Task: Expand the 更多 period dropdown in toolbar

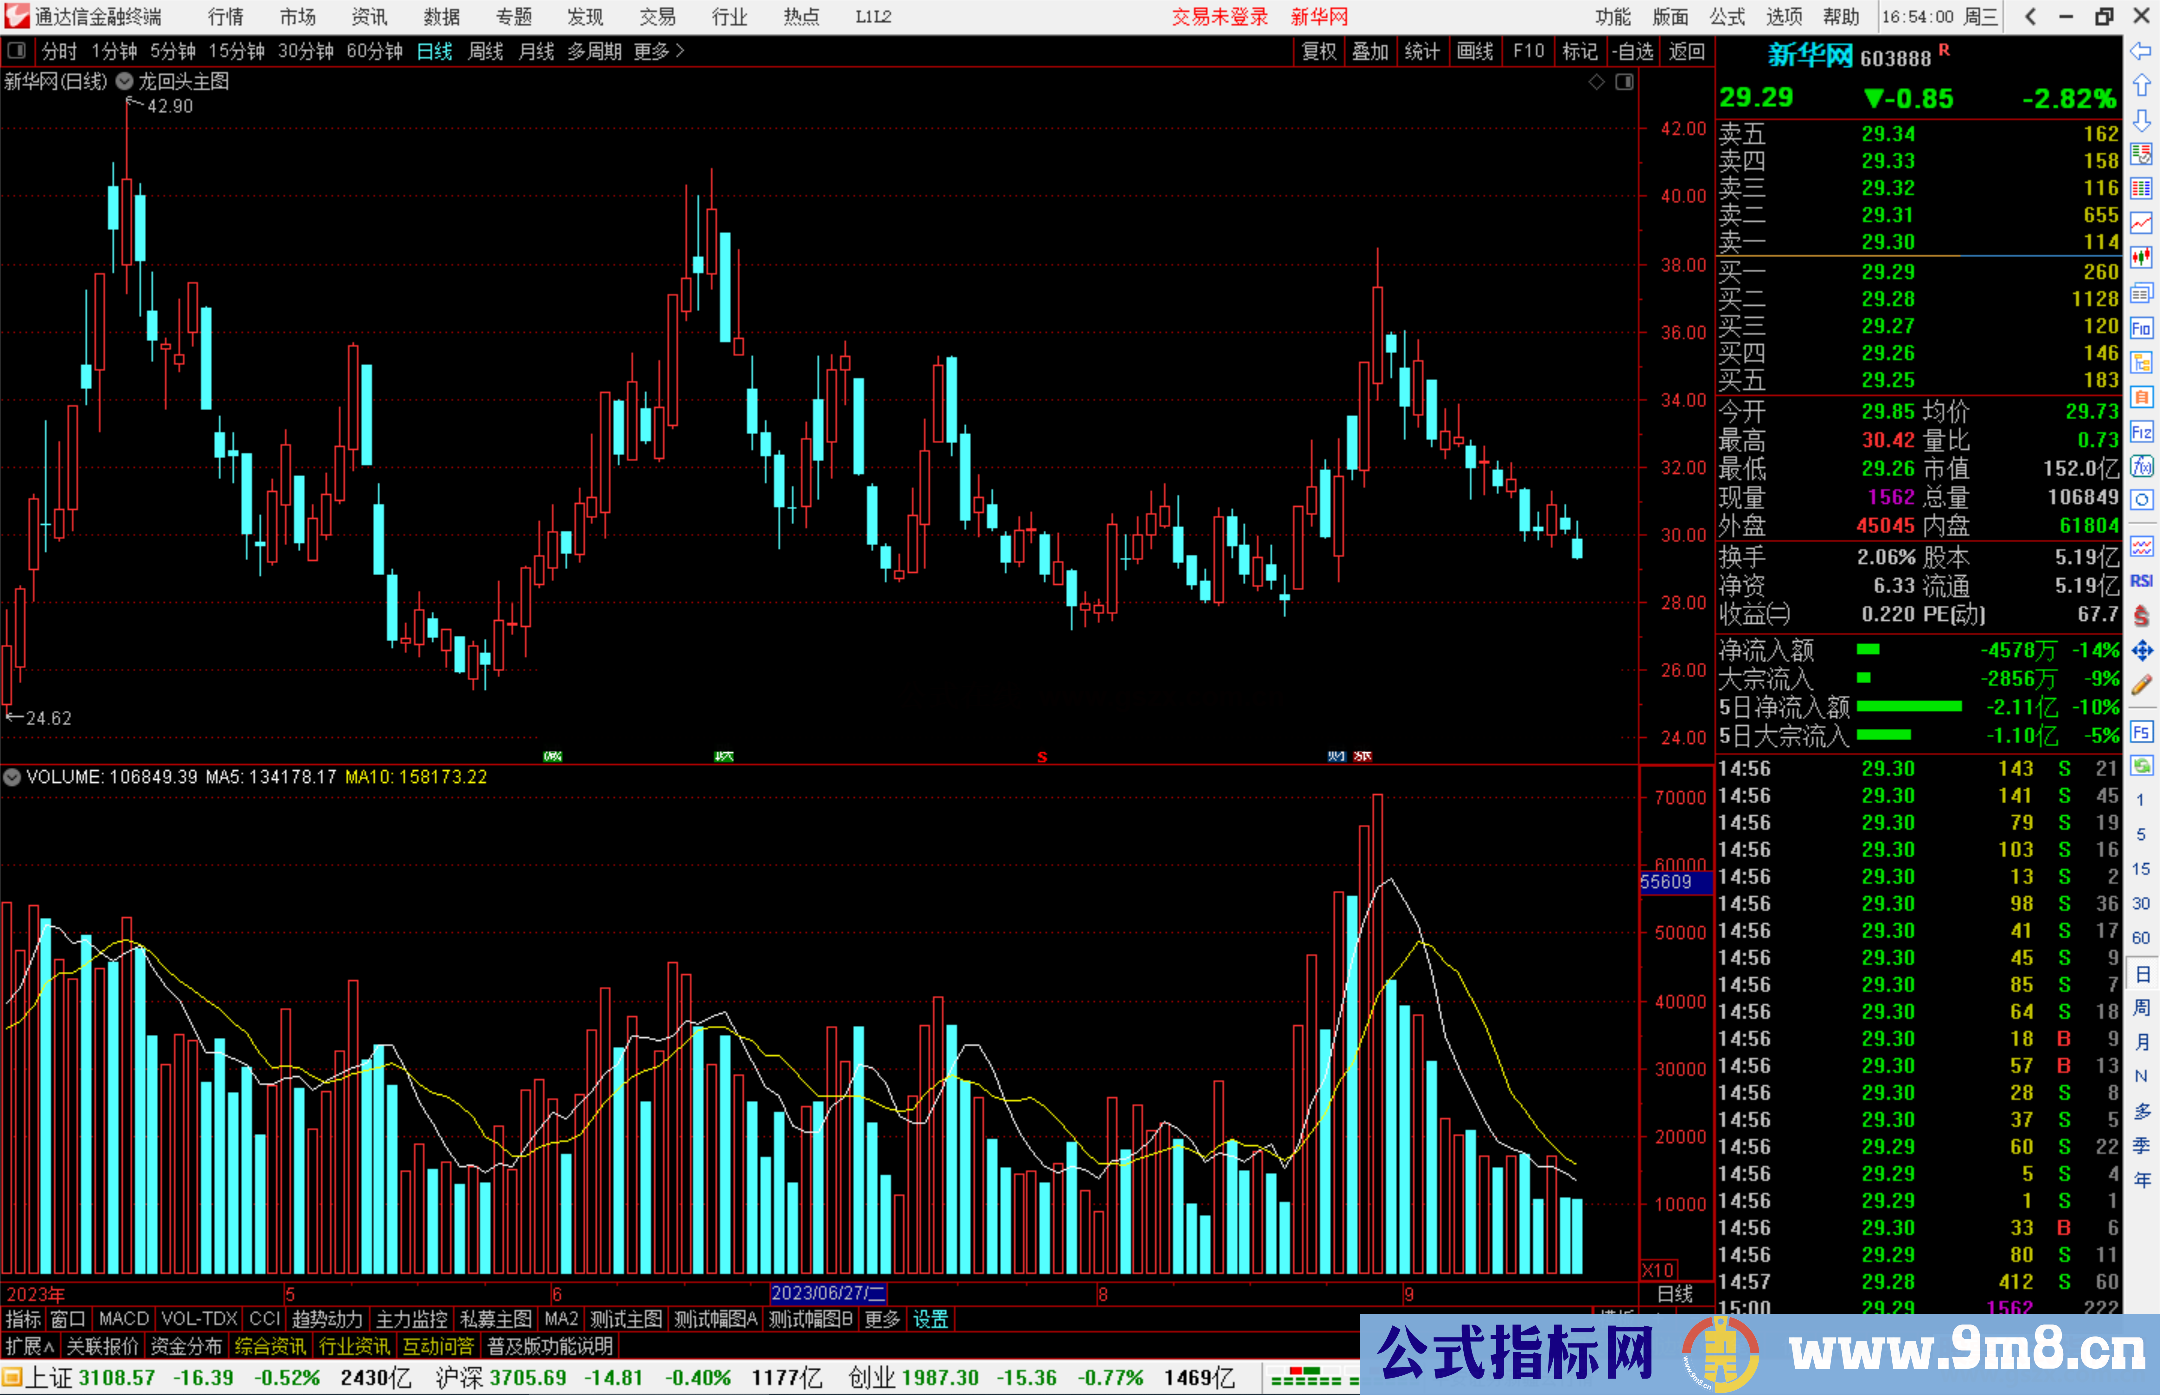Action: pos(659,51)
